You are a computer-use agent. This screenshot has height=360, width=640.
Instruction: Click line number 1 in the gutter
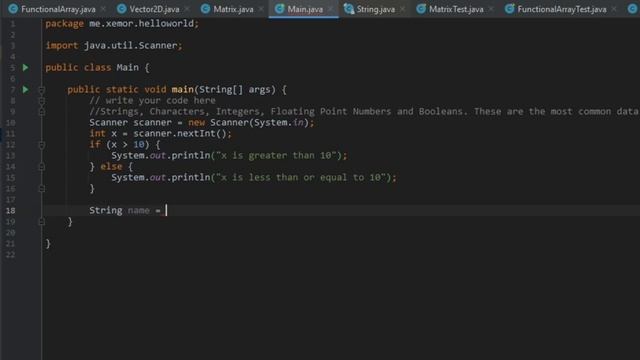point(13,24)
